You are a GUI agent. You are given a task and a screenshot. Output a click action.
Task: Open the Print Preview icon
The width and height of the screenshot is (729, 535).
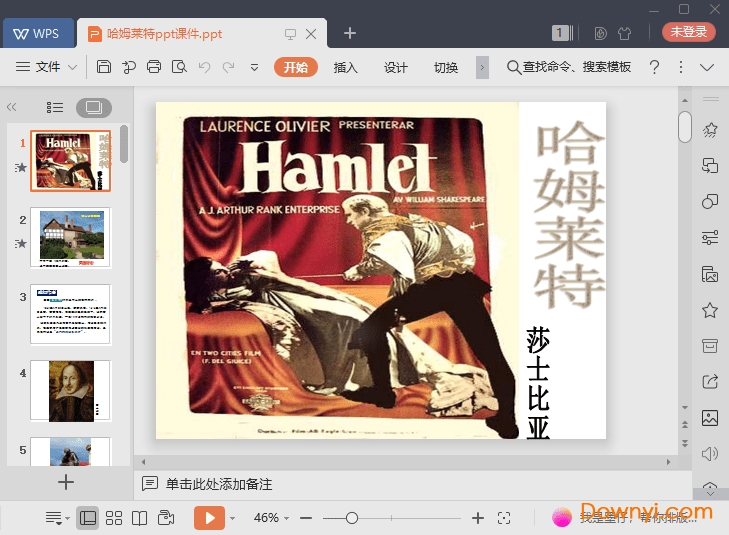pos(179,67)
